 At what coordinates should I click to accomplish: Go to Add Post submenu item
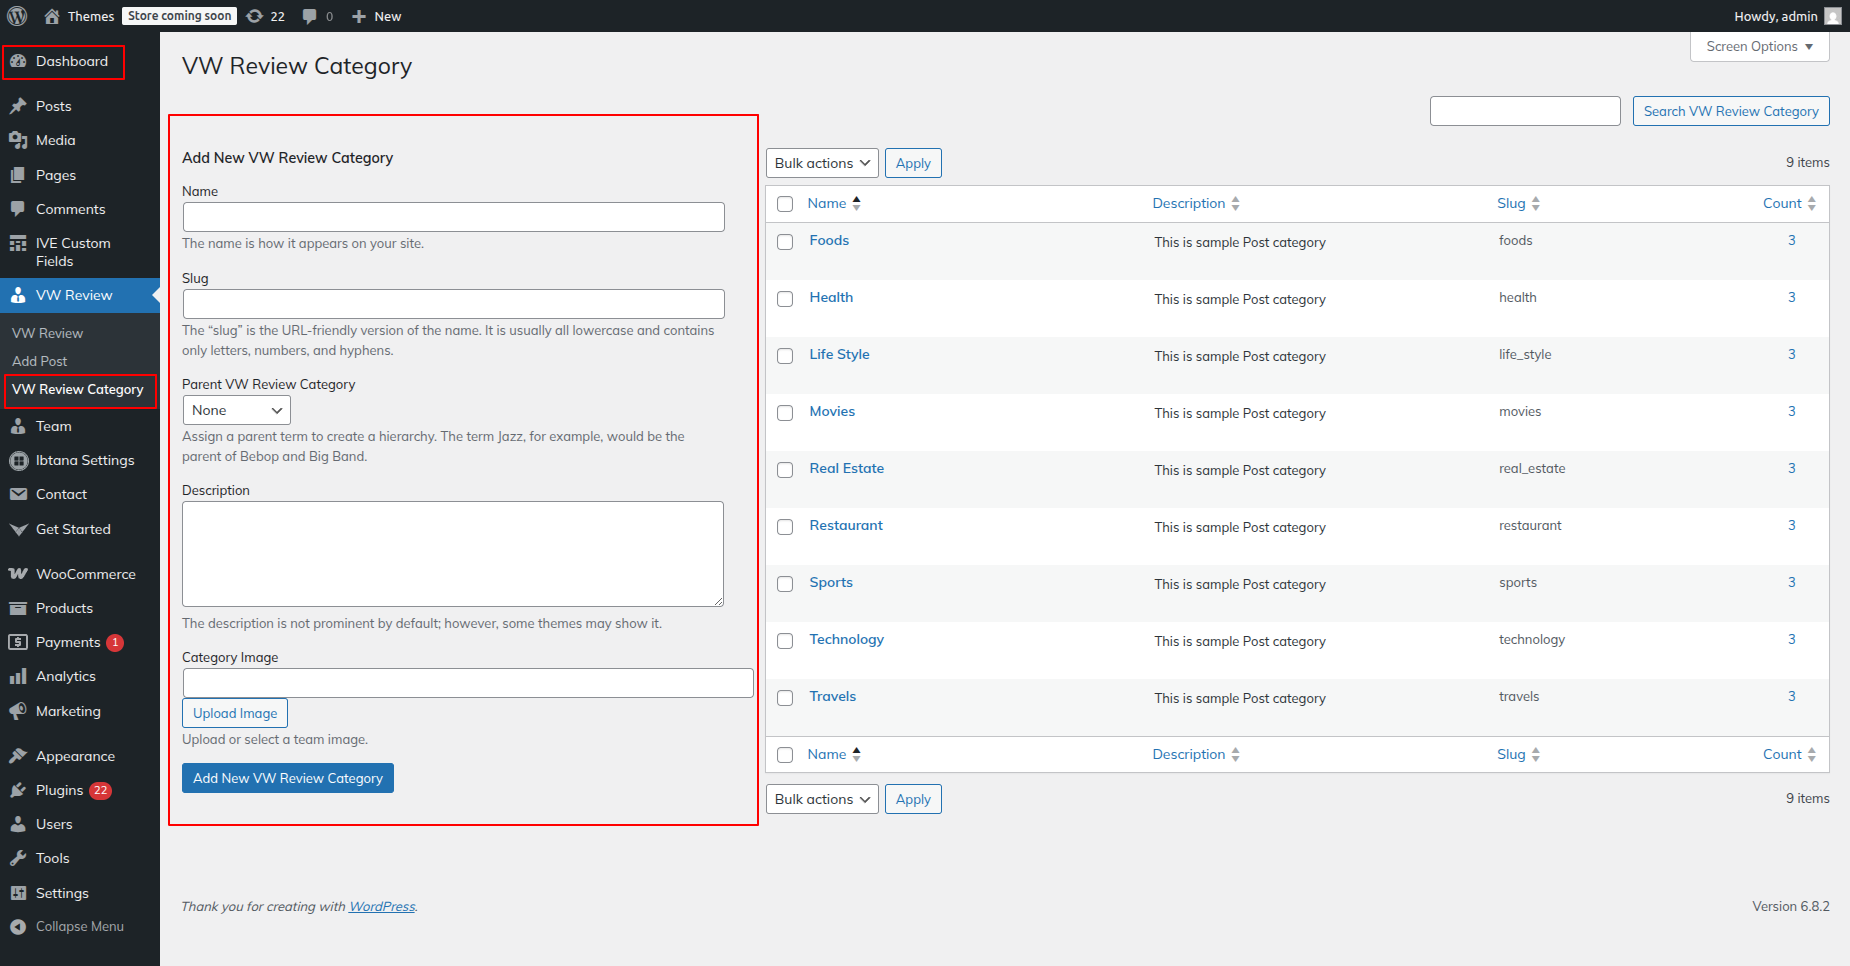click(x=40, y=361)
